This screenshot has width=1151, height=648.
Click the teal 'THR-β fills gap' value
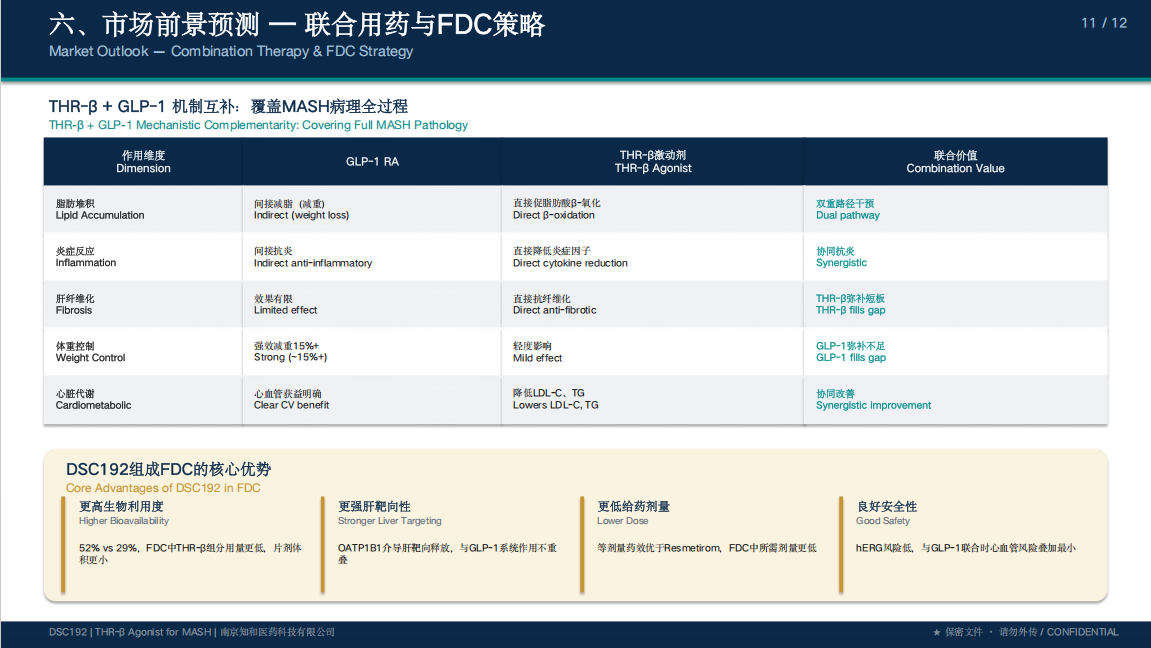[851, 310]
